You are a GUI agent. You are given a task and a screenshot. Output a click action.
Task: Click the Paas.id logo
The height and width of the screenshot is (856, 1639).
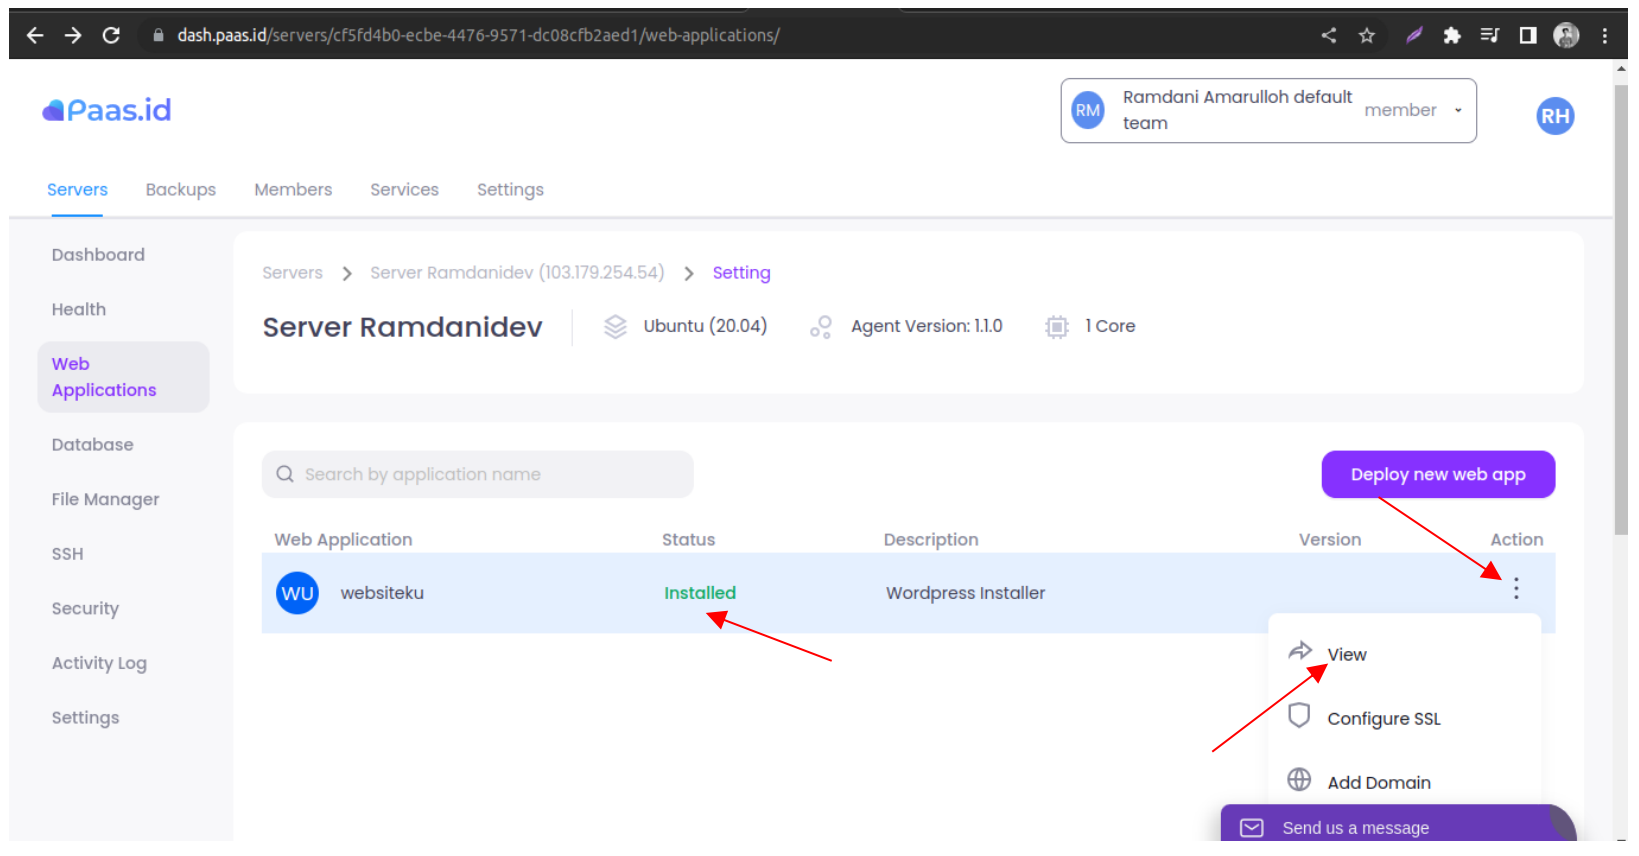click(107, 110)
